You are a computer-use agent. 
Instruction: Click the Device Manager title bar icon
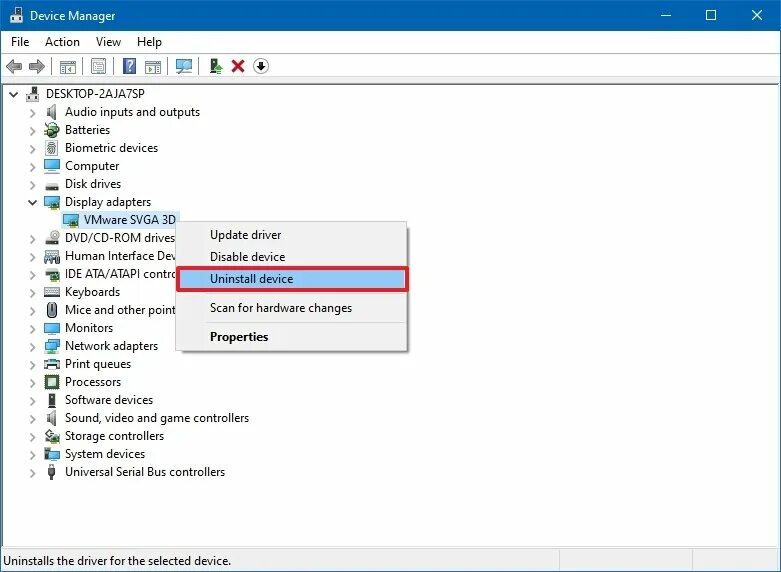point(16,15)
